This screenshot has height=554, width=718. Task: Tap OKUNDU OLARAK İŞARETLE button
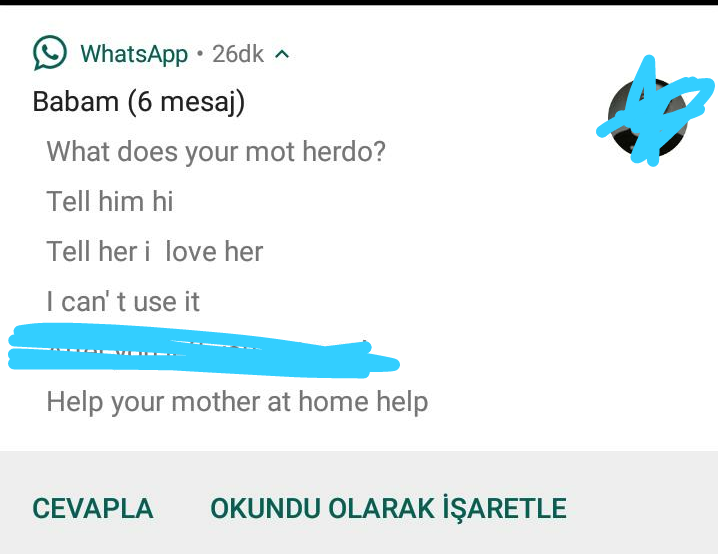point(388,508)
